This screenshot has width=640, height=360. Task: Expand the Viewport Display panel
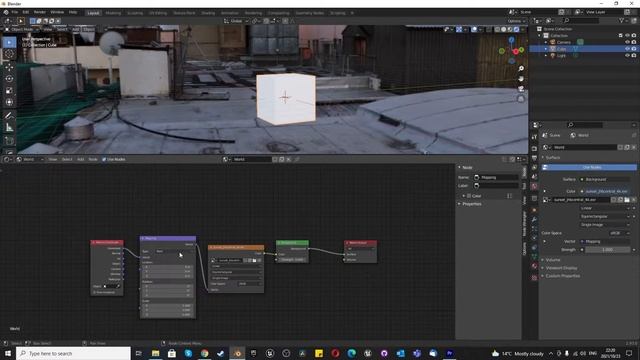point(561,268)
